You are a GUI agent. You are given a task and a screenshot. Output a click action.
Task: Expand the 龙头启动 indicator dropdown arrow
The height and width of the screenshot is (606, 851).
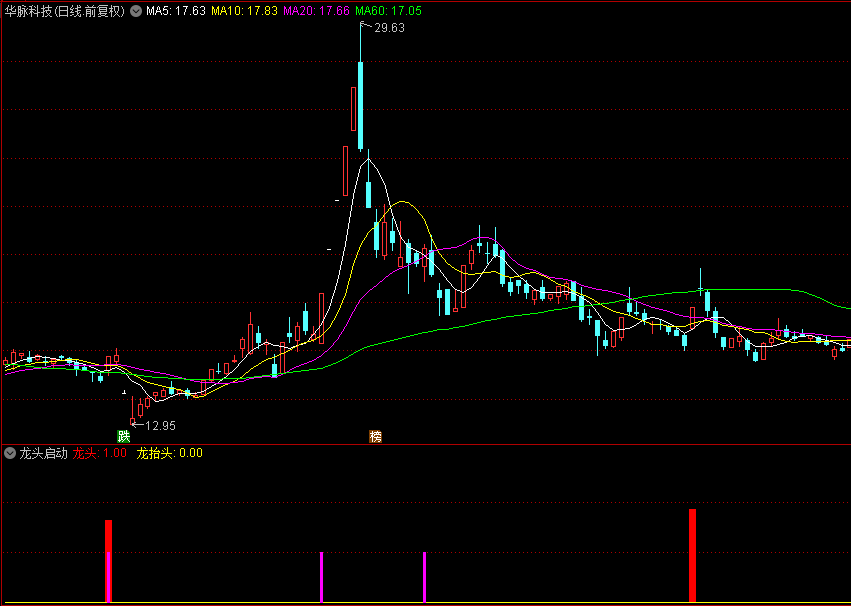[x=10, y=453]
